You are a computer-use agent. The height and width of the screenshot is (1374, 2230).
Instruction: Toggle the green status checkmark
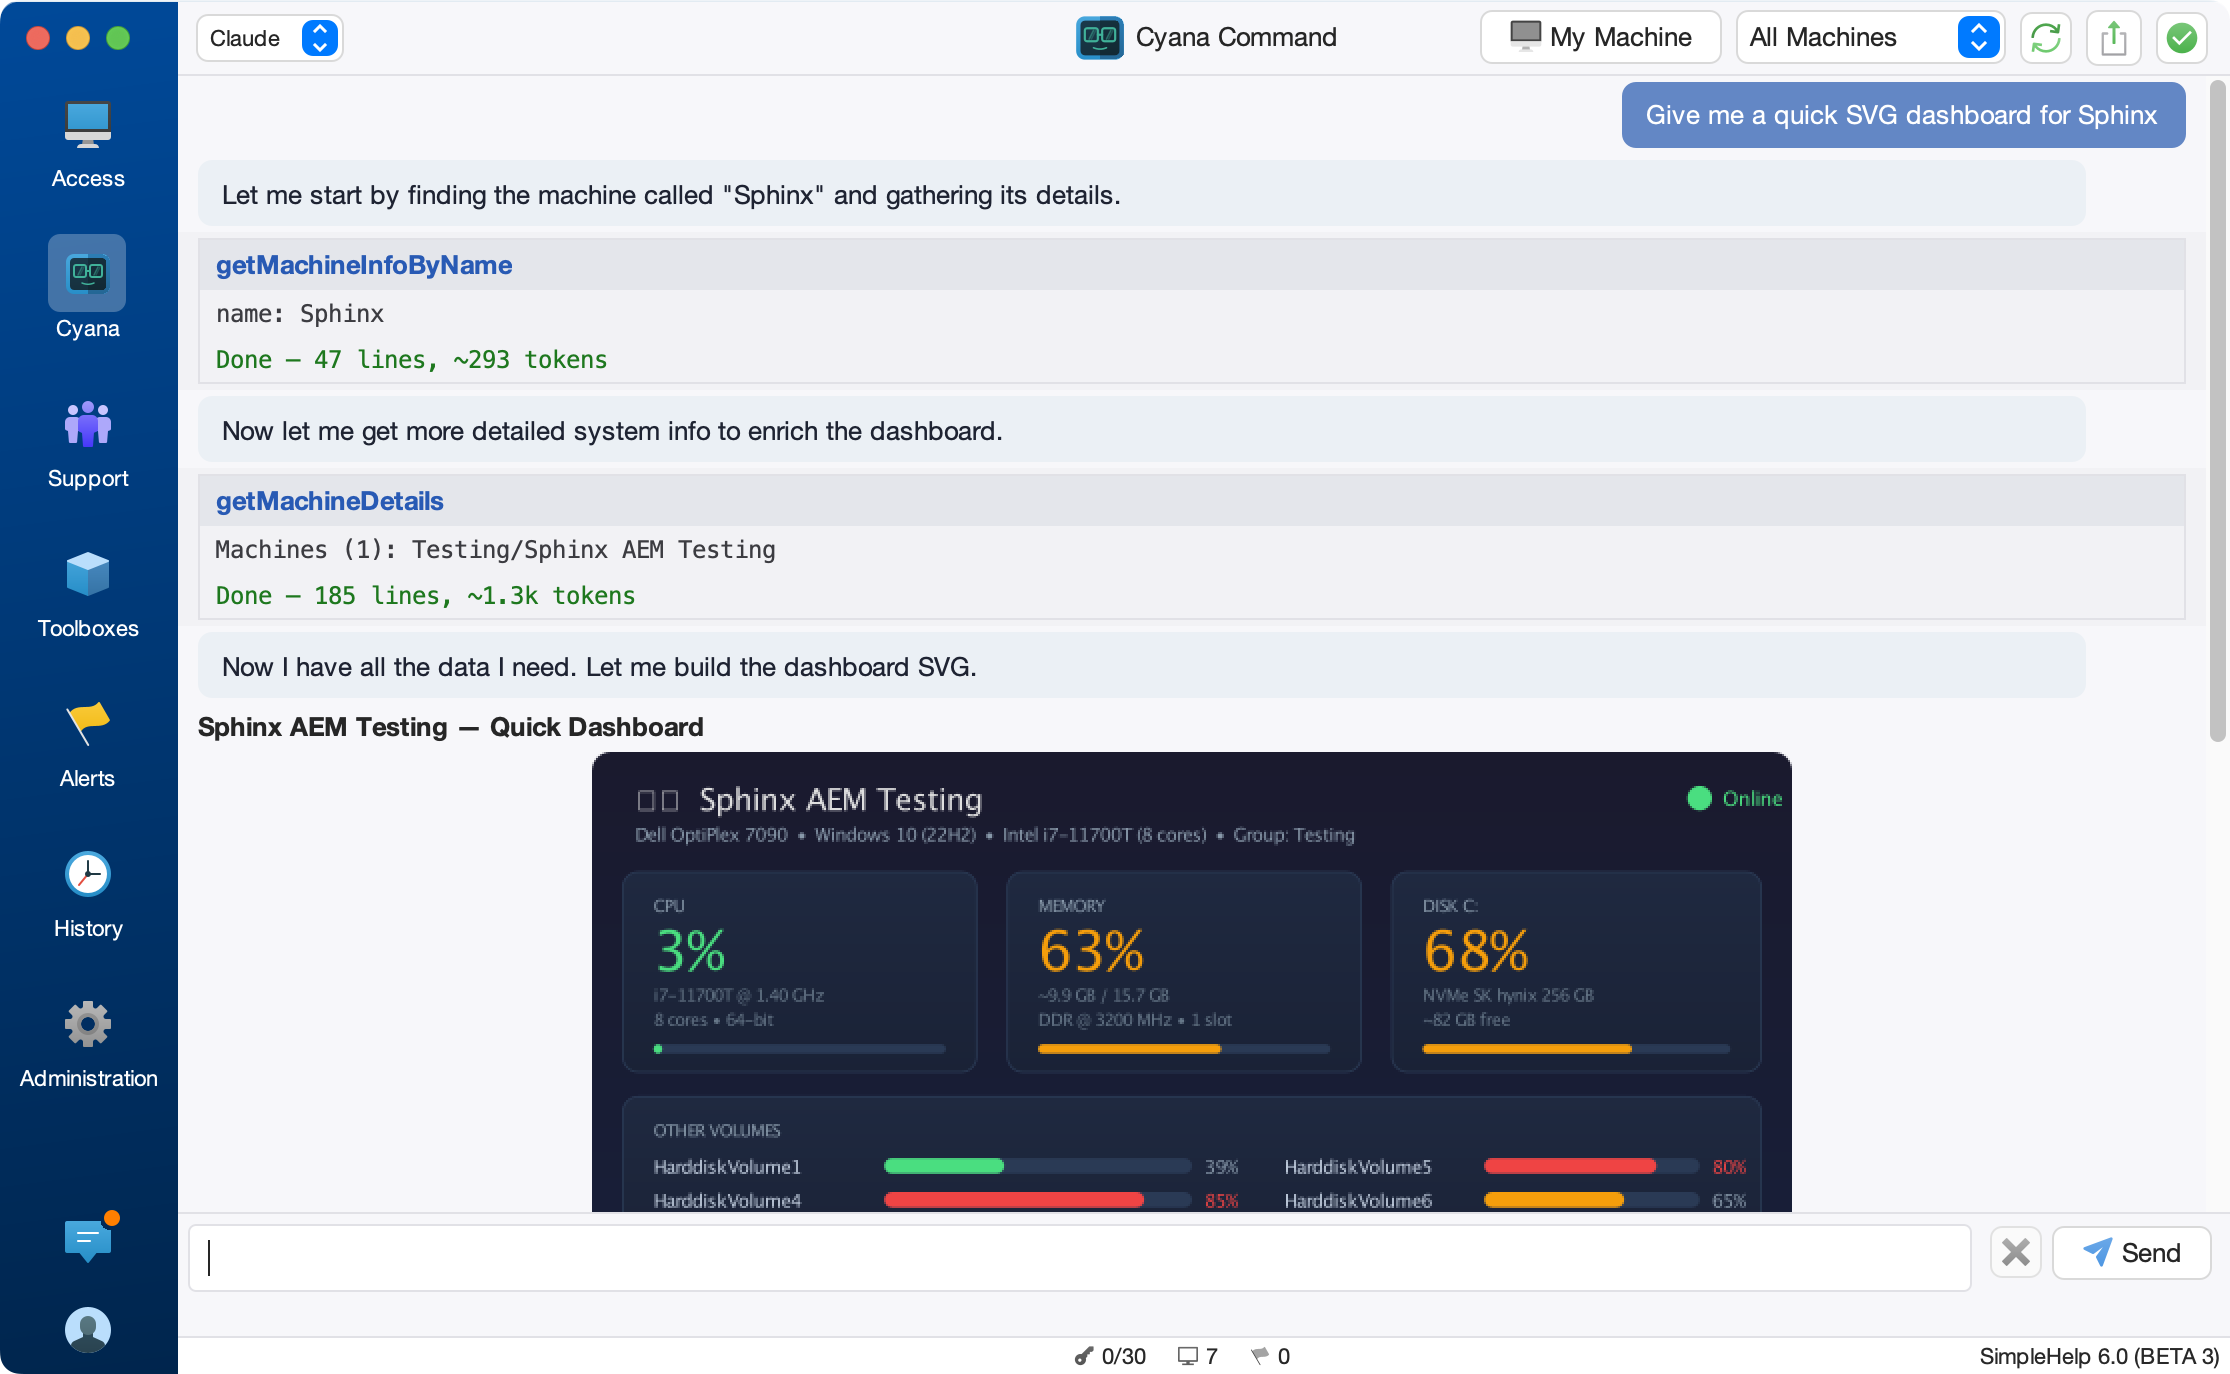pyautogui.click(x=2181, y=37)
